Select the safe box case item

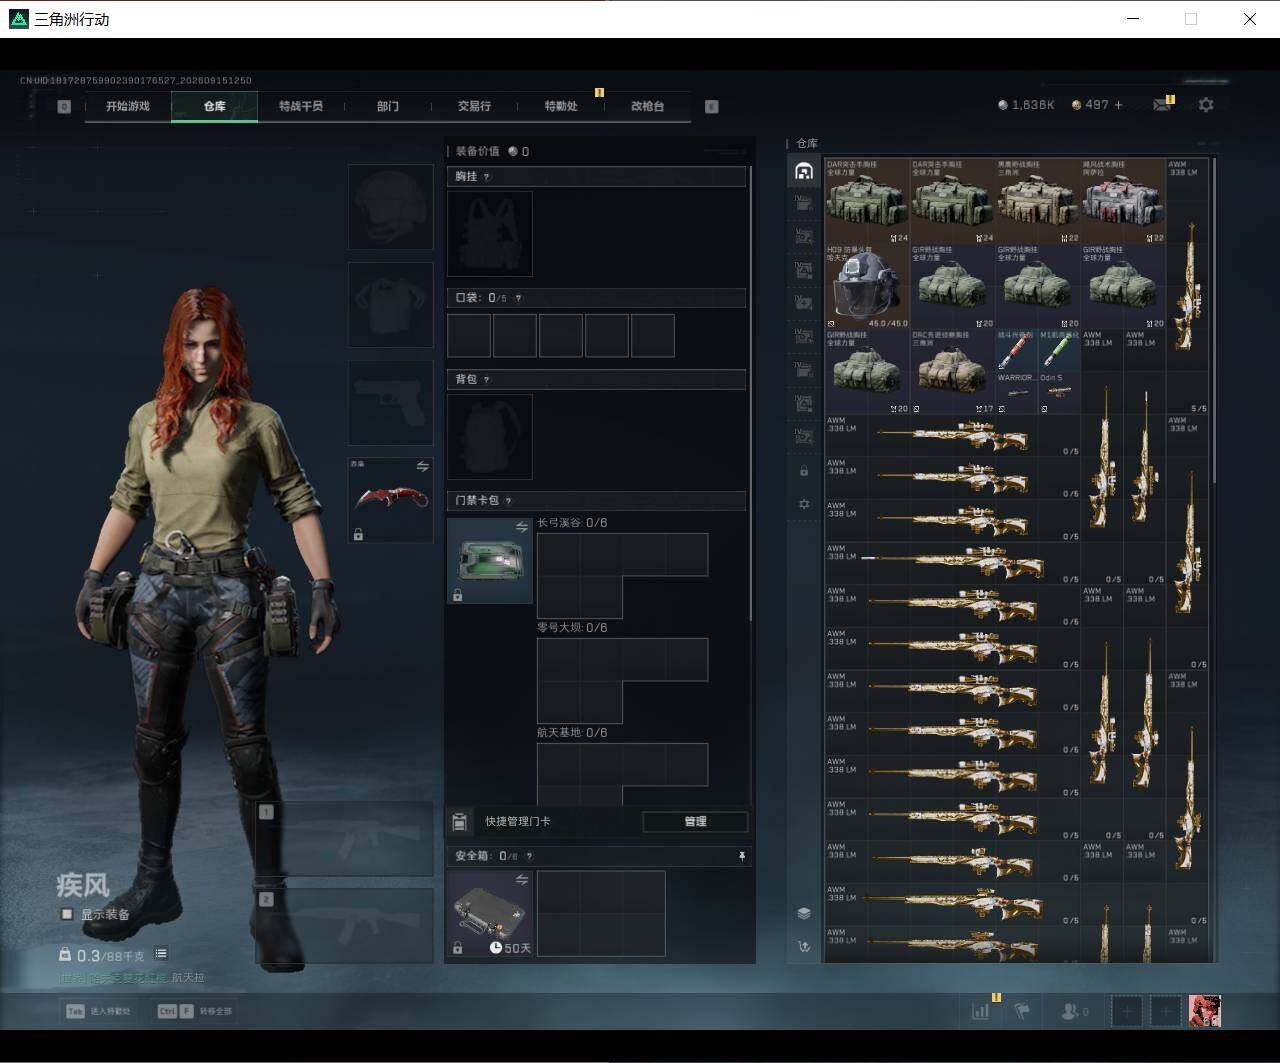click(490, 913)
